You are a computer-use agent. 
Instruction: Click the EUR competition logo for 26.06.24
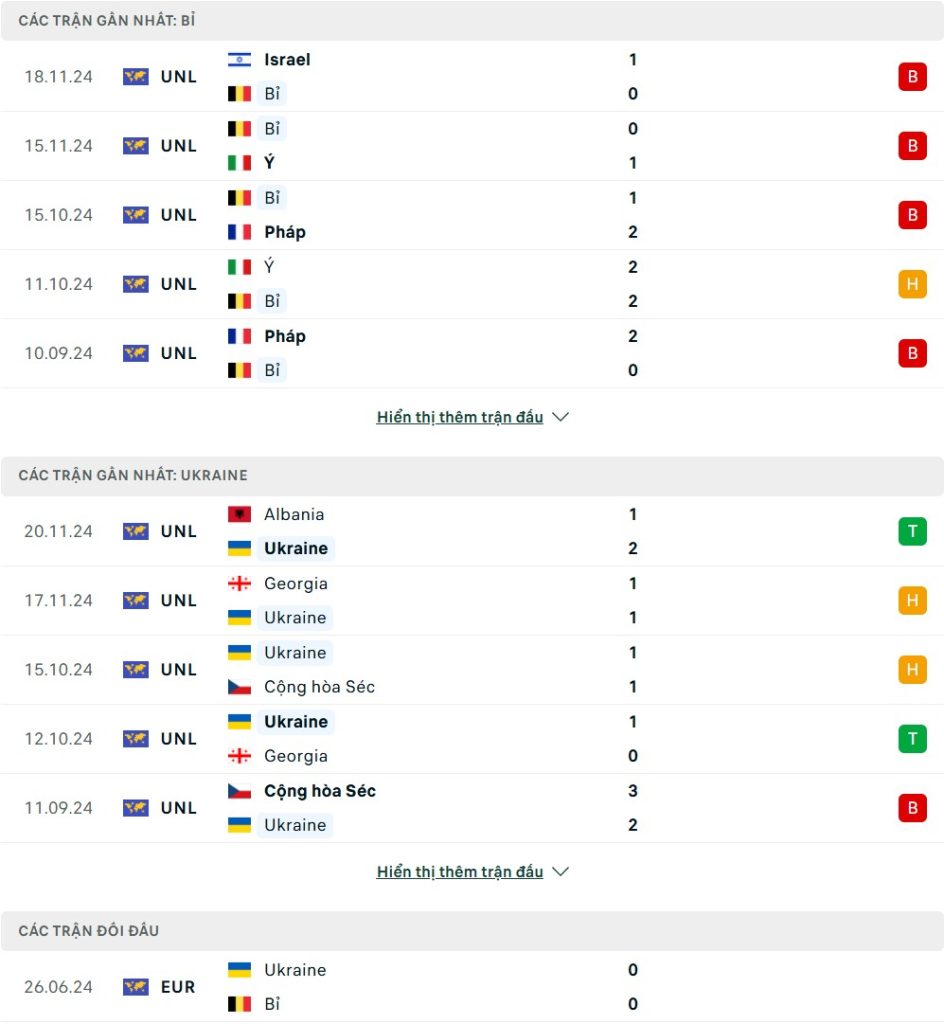coord(136,987)
